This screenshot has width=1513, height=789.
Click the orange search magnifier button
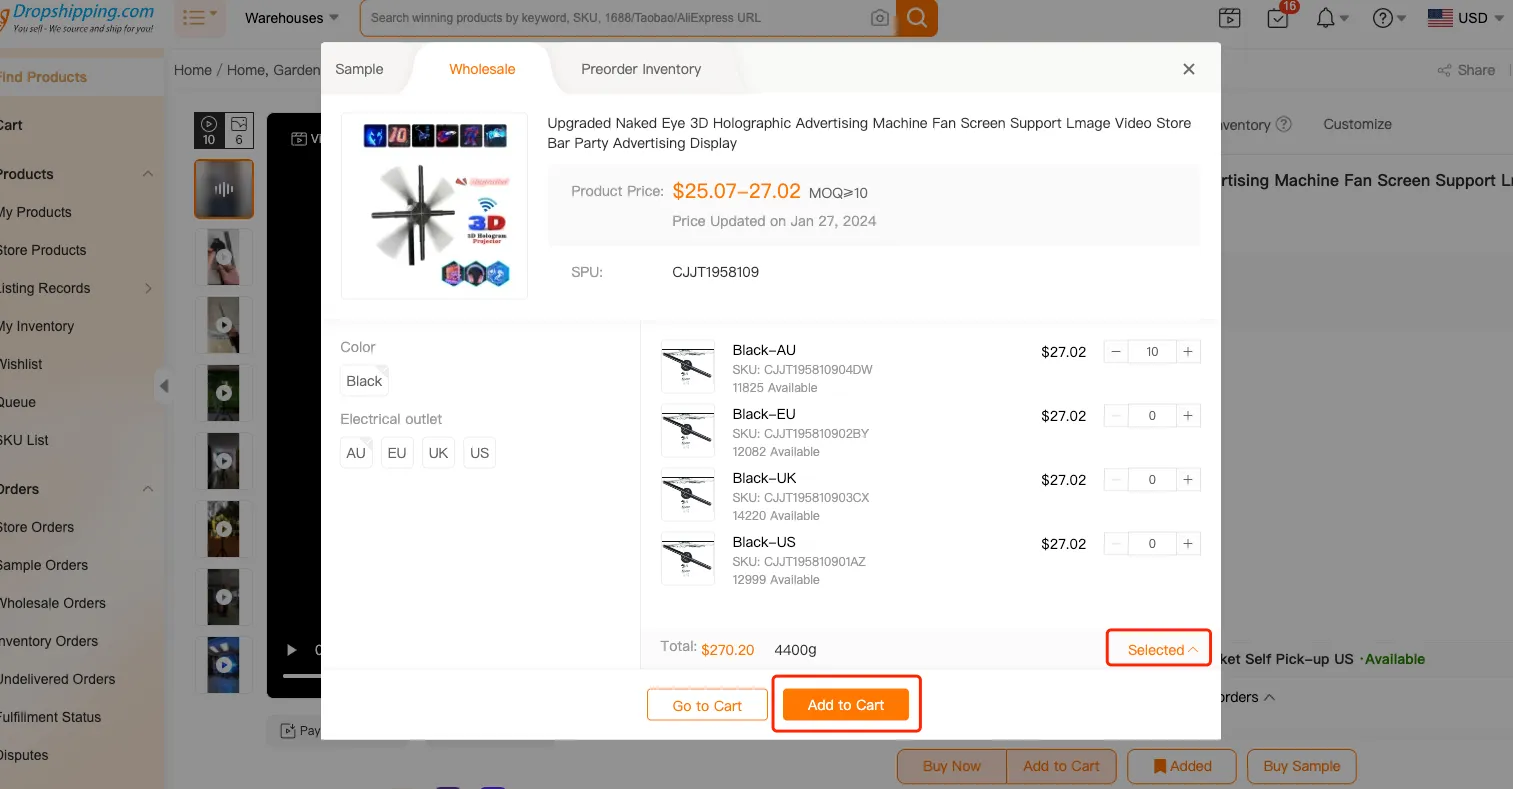(x=916, y=18)
